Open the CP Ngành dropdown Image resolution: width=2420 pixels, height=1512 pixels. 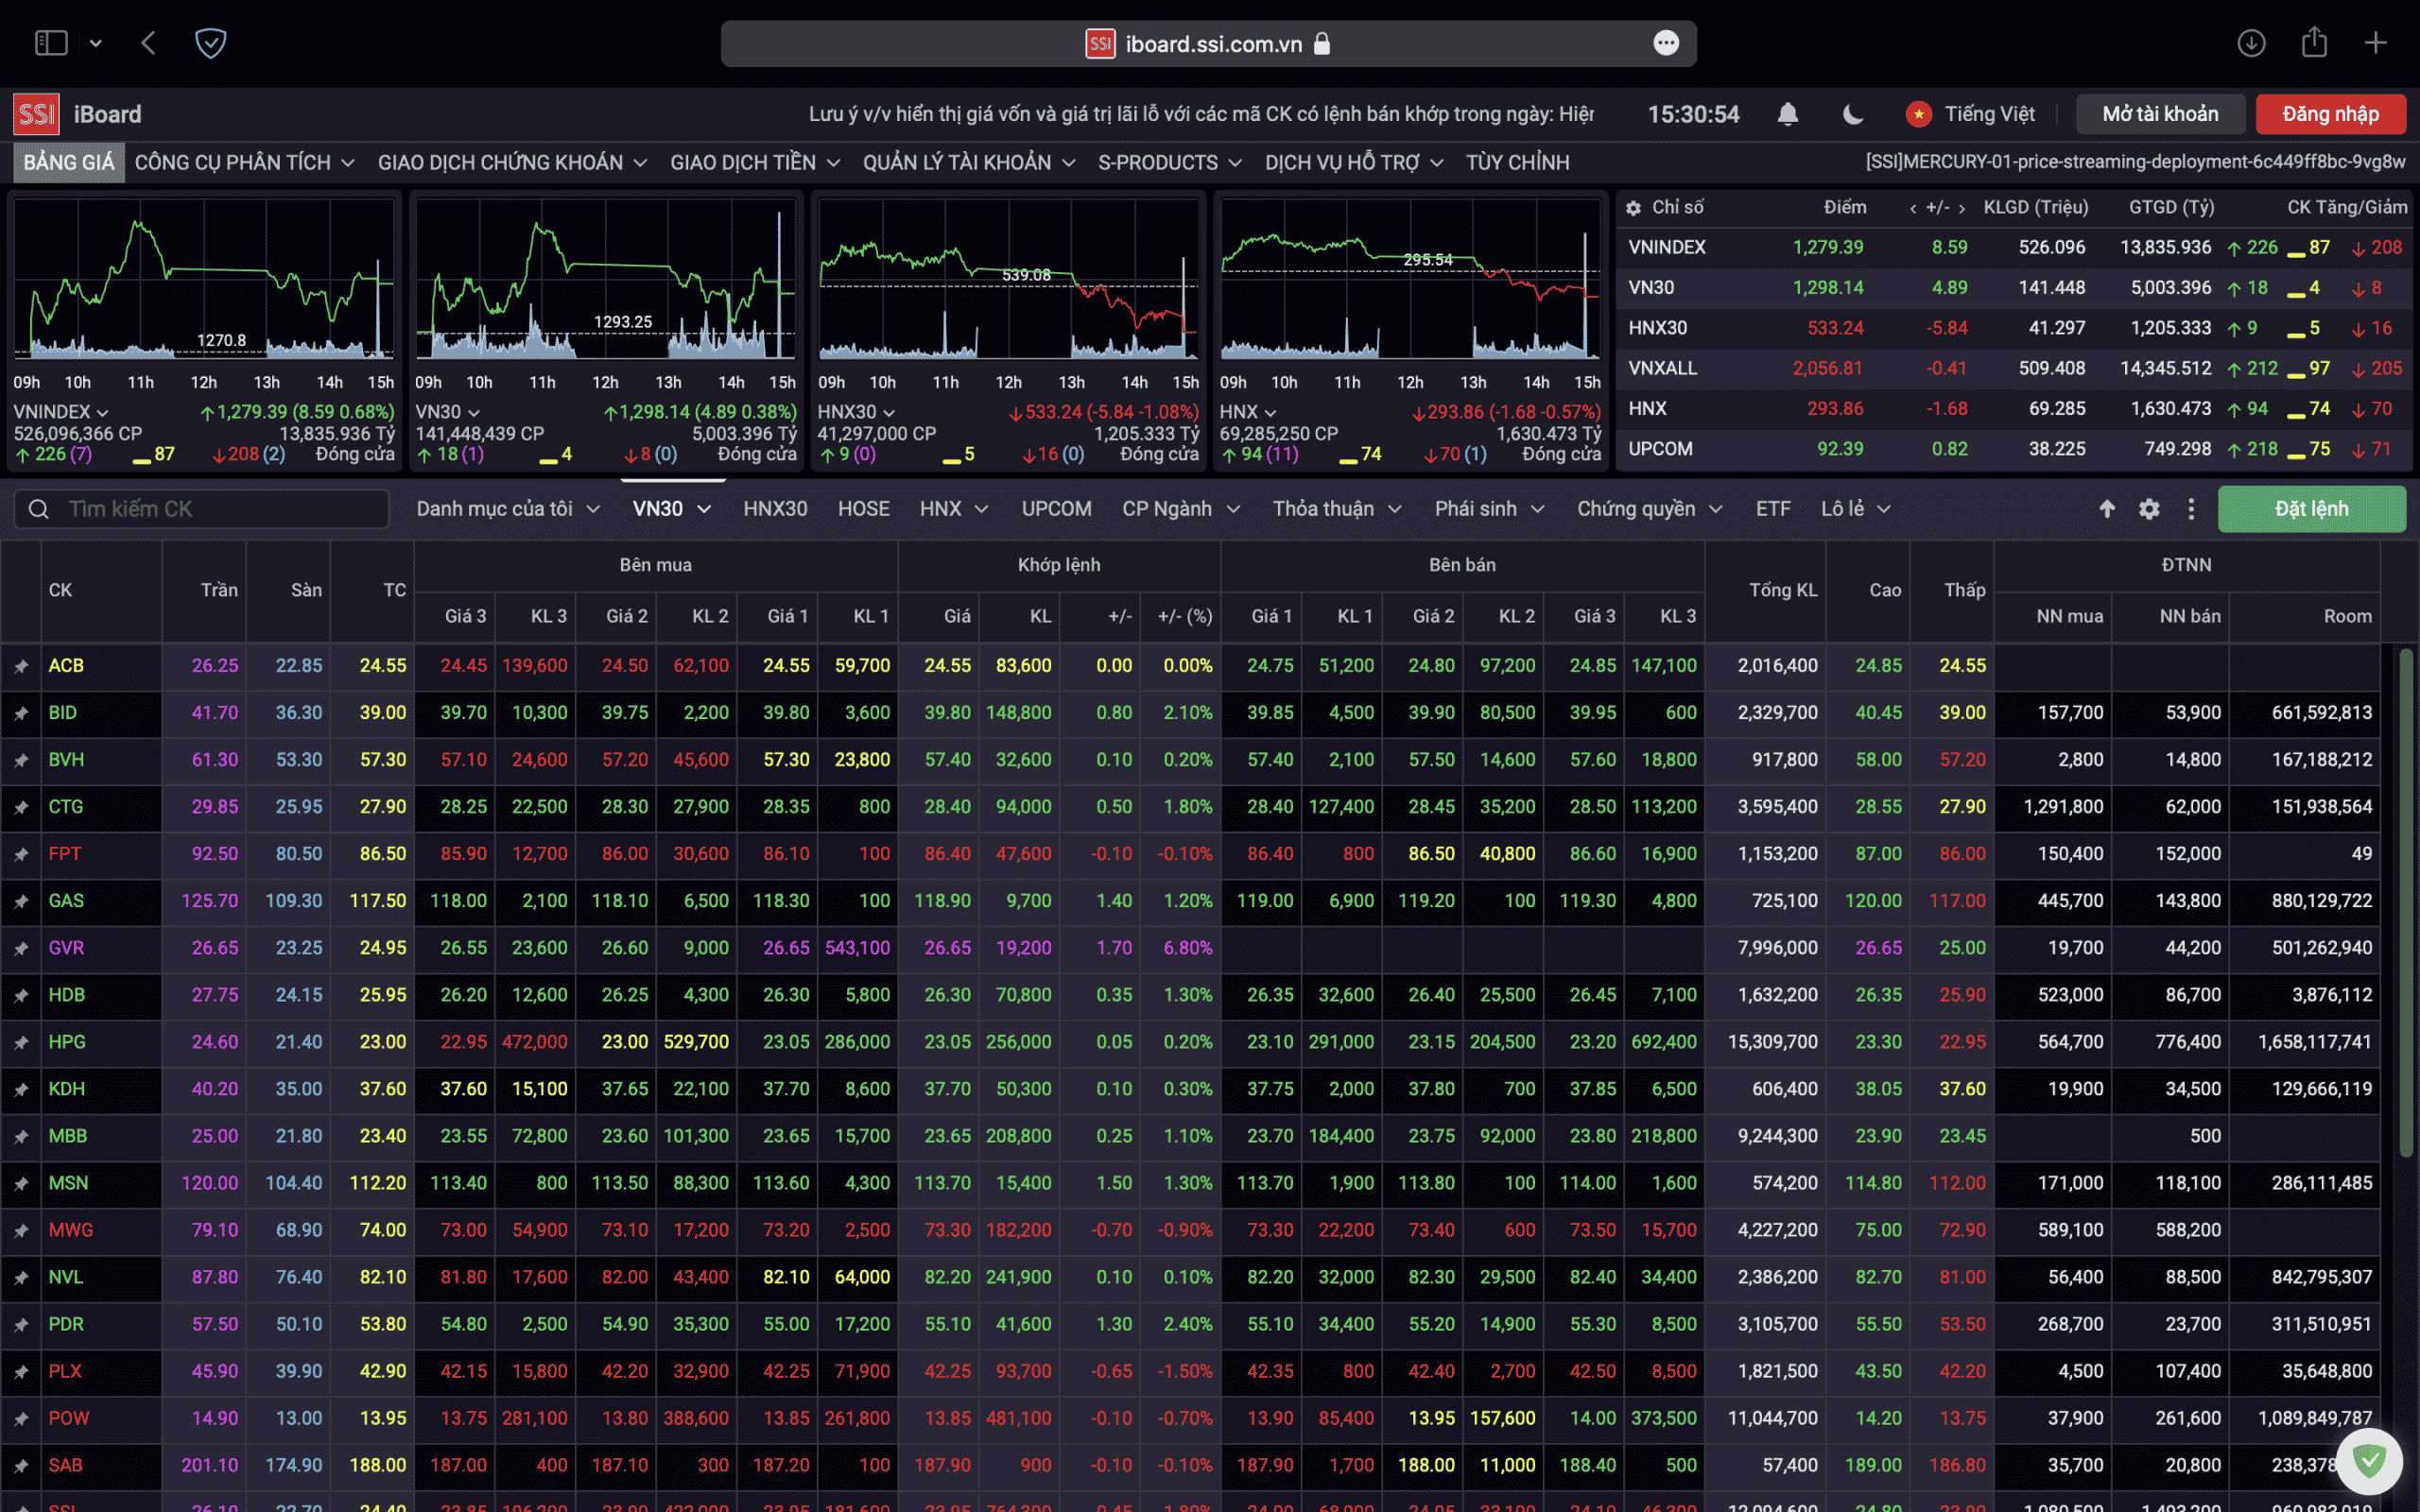(x=1181, y=509)
